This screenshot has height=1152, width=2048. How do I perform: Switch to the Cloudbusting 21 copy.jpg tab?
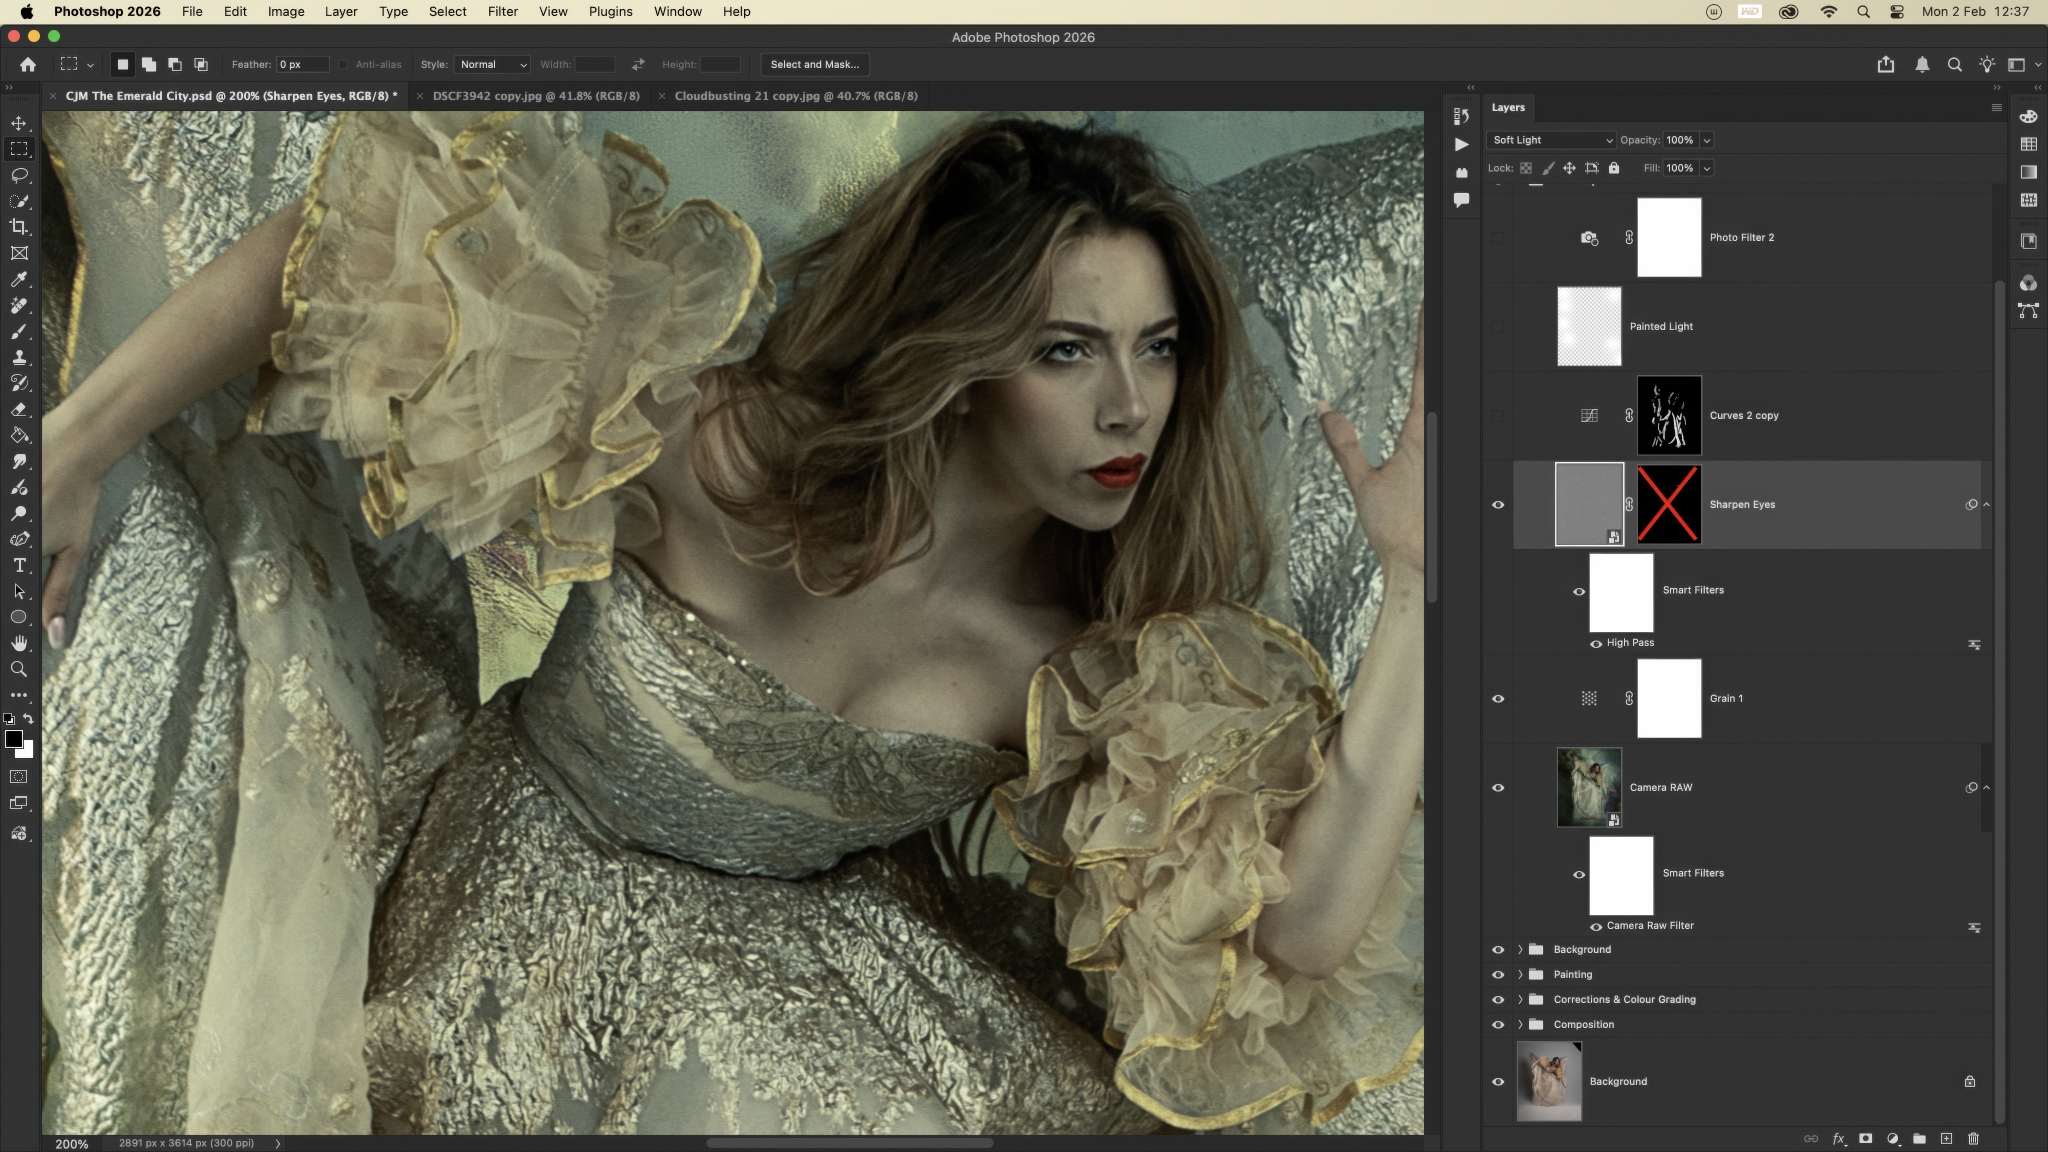click(795, 96)
